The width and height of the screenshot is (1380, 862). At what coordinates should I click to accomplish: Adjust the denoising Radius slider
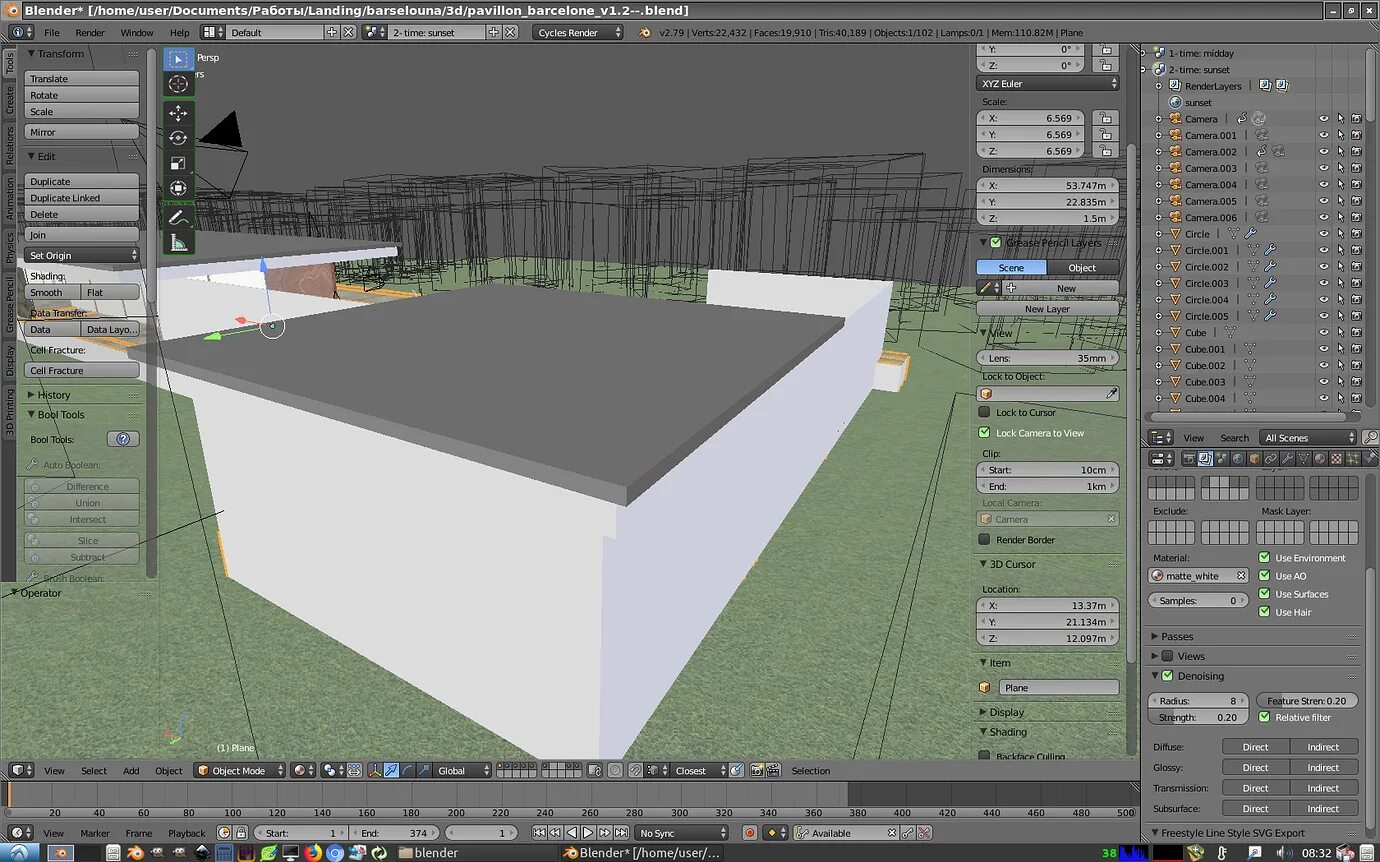click(1198, 701)
